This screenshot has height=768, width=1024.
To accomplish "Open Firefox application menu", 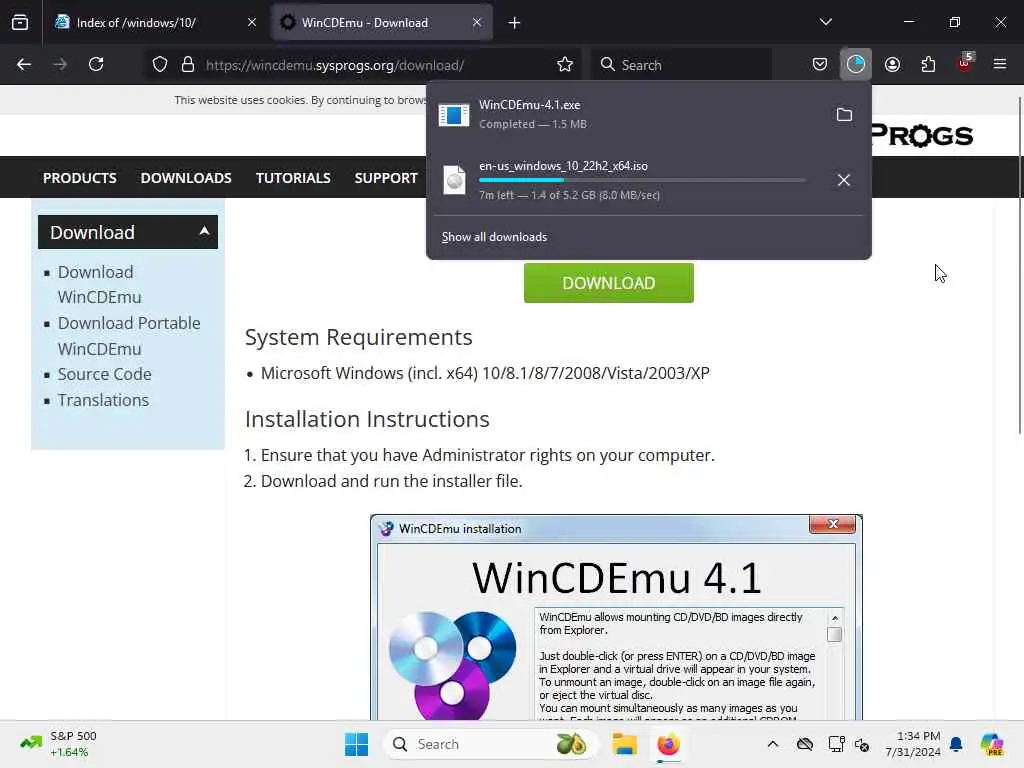I will [1000, 64].
